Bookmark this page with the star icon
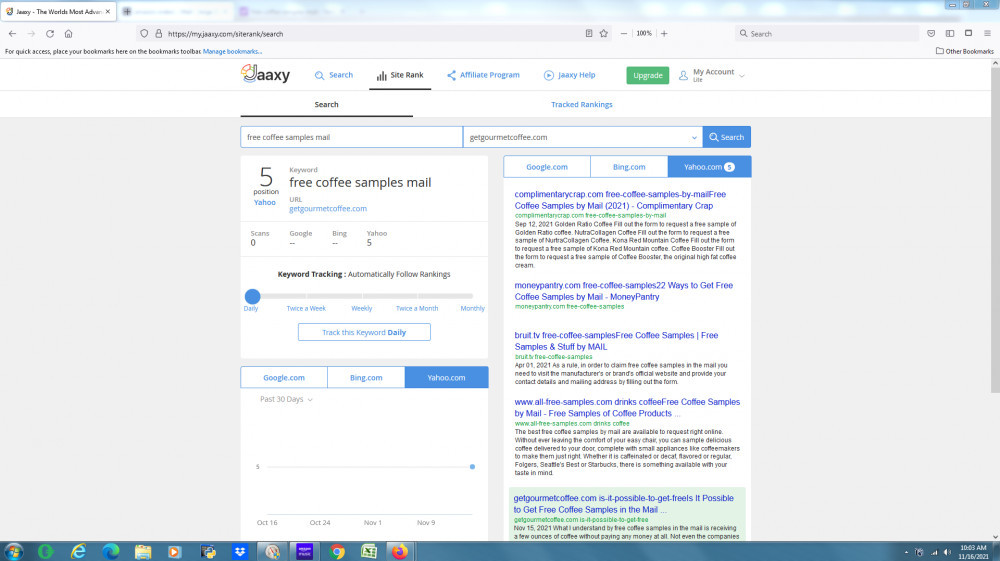This screenshot has width=1000, height=561. tap(603, 33)
